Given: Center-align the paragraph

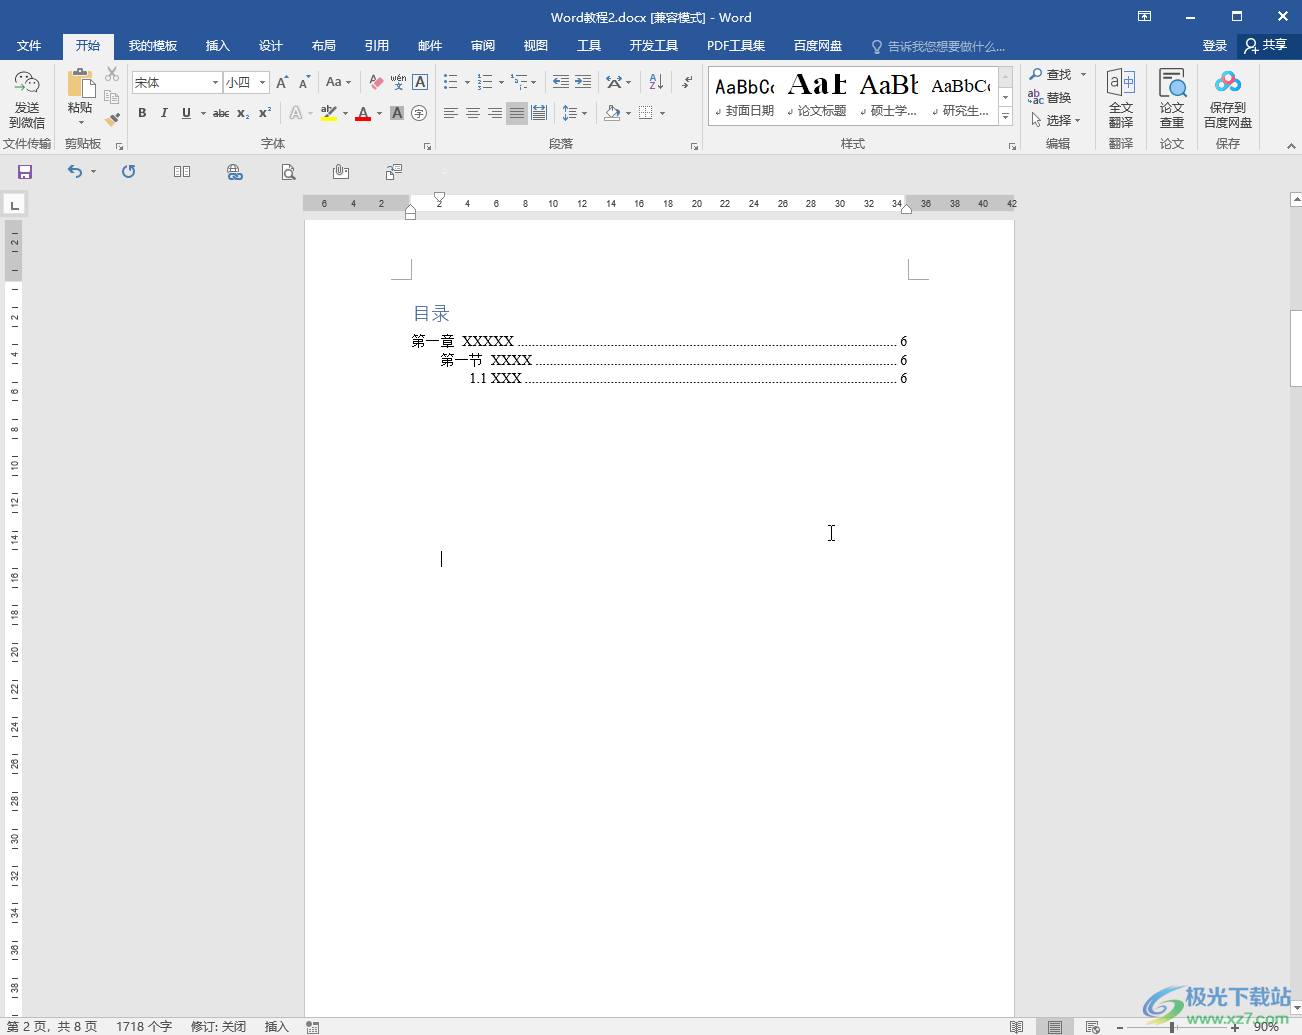Looking at the screenshot, I should pos(473,113).
